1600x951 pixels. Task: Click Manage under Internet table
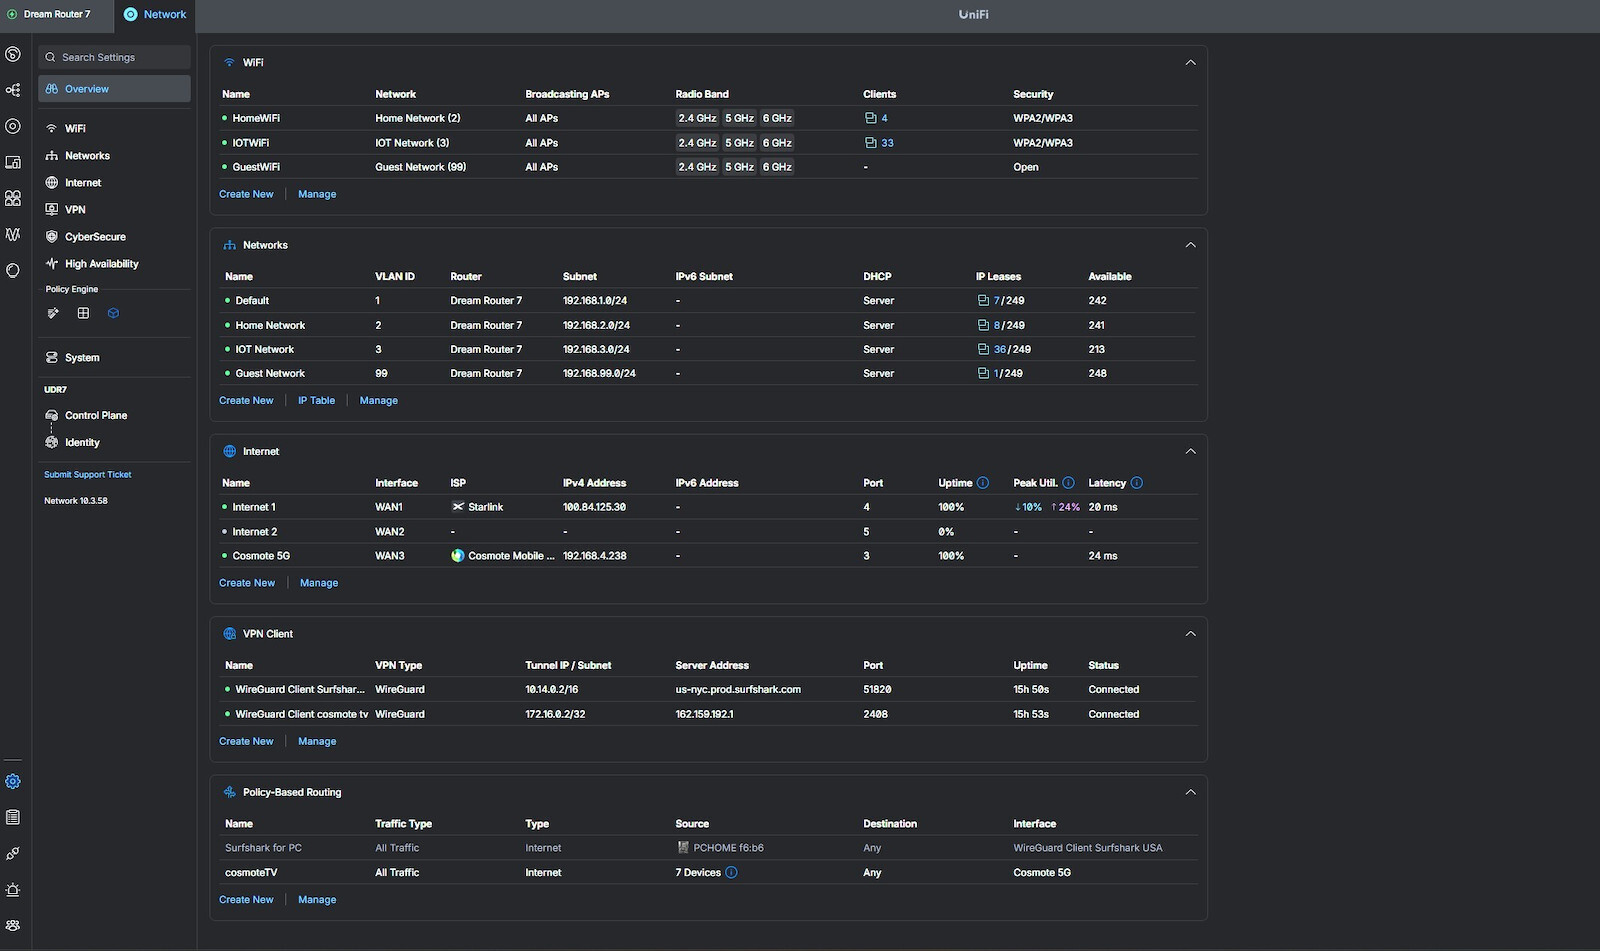pyautogui.click(x=319, y=583)
